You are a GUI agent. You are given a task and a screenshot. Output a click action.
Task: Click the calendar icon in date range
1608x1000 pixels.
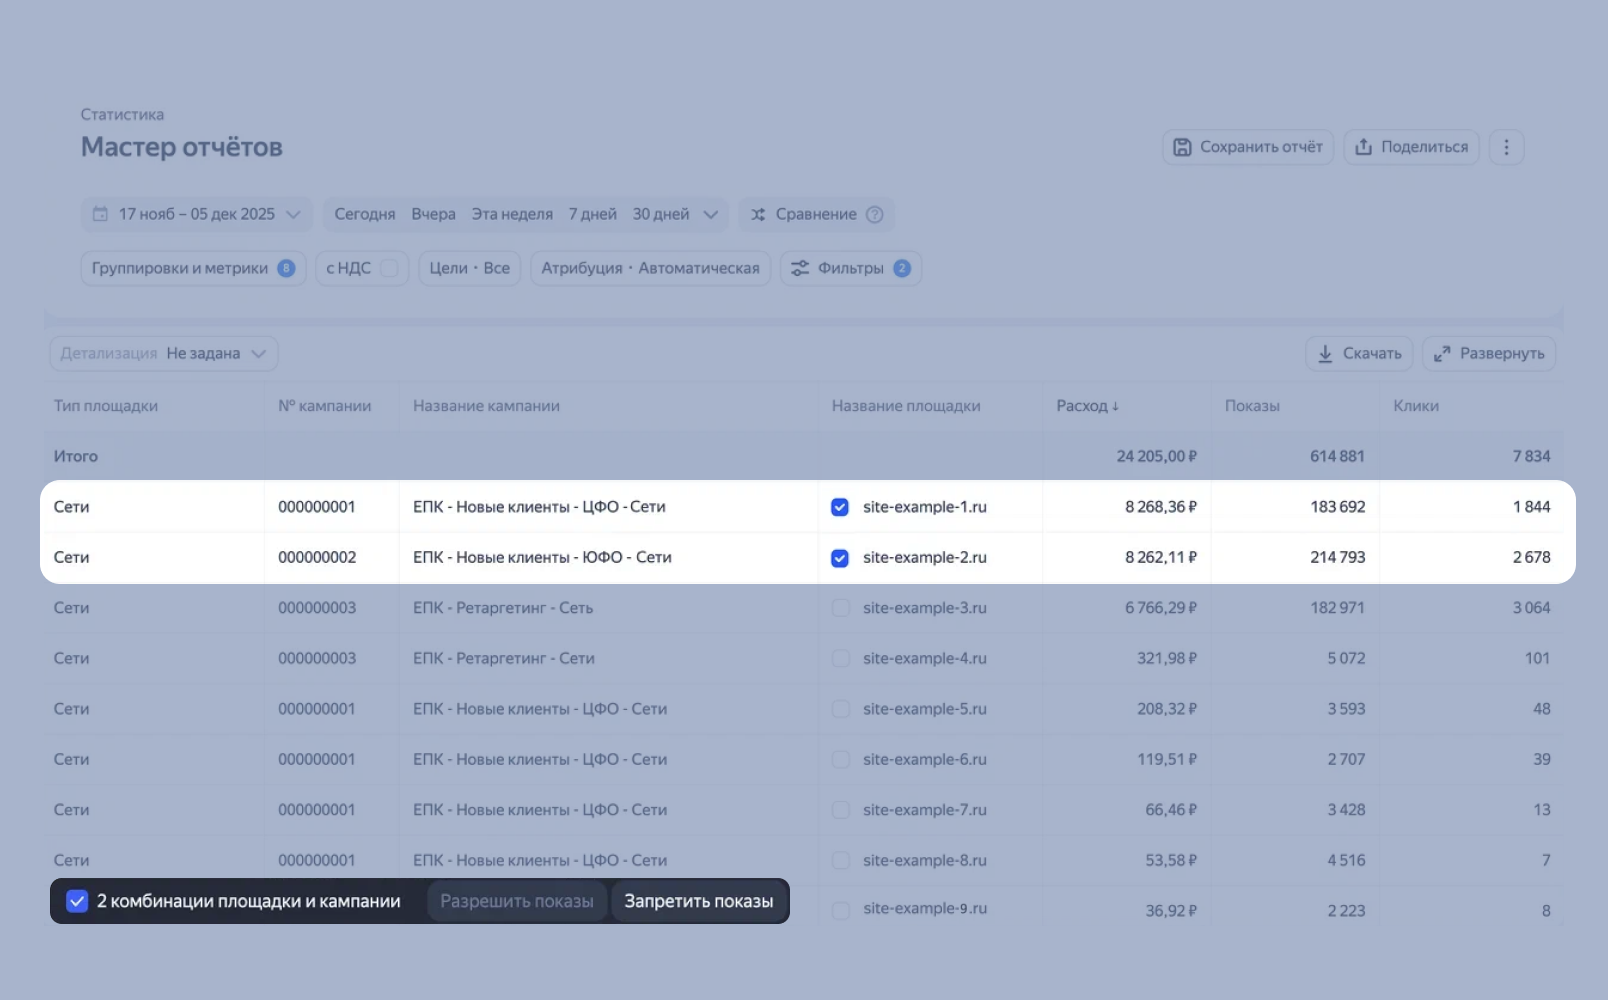tap(100, 214)
